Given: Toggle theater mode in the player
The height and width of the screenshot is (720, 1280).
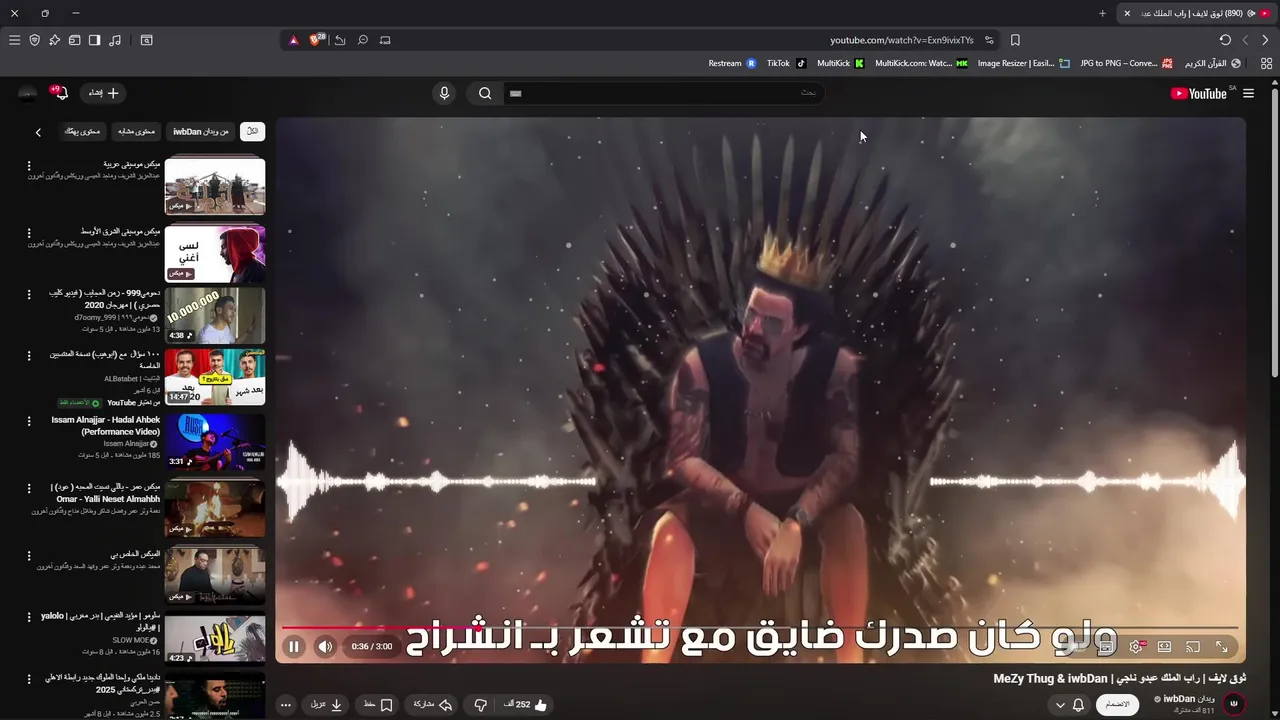Looking at the screenshot, I should click(x=1165, y=647).
